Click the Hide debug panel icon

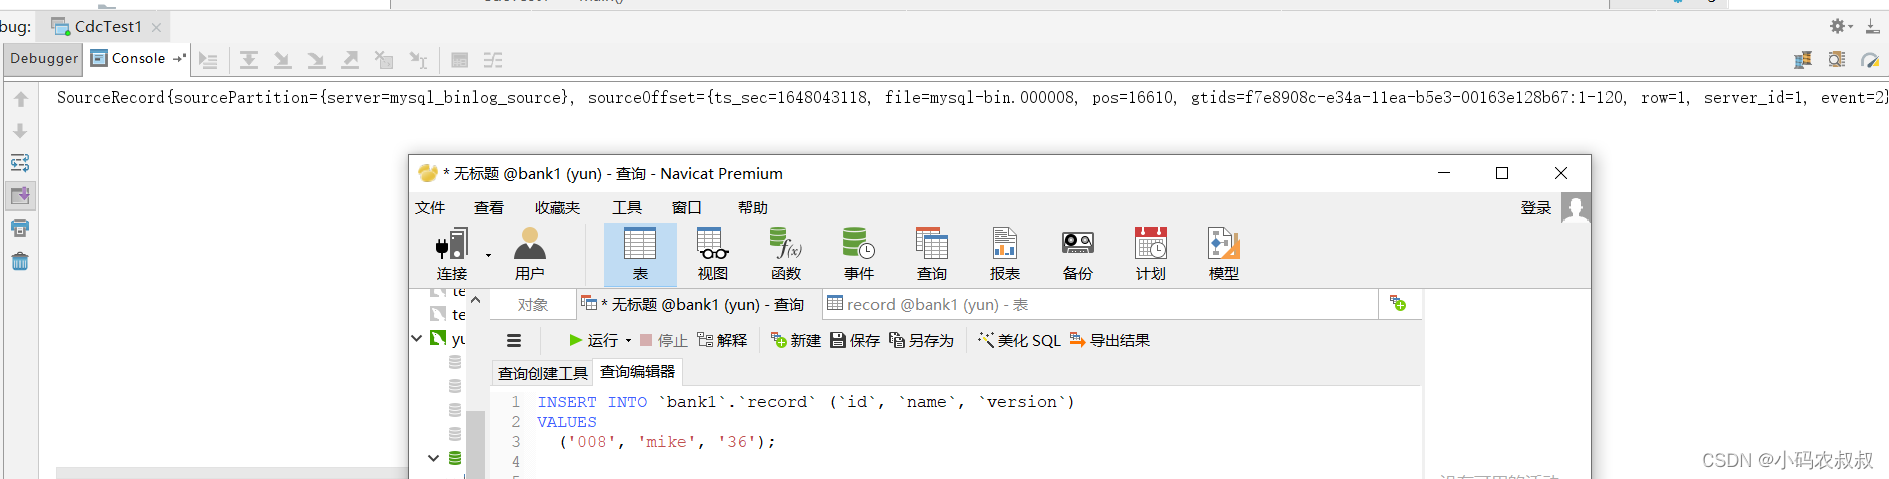1872,27
